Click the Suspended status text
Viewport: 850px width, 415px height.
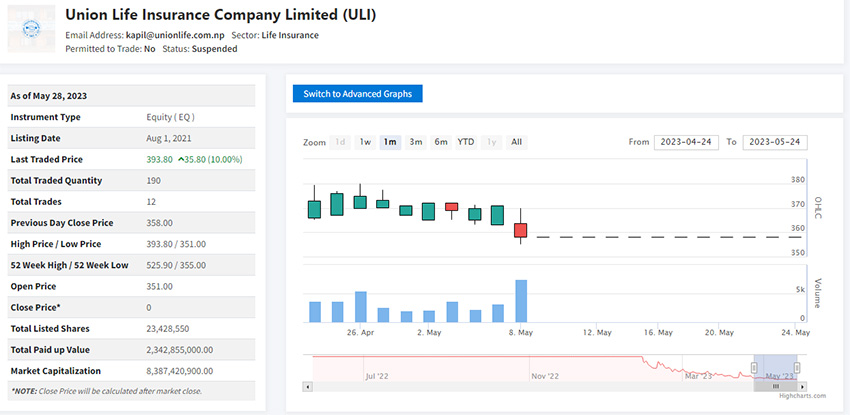215,49
